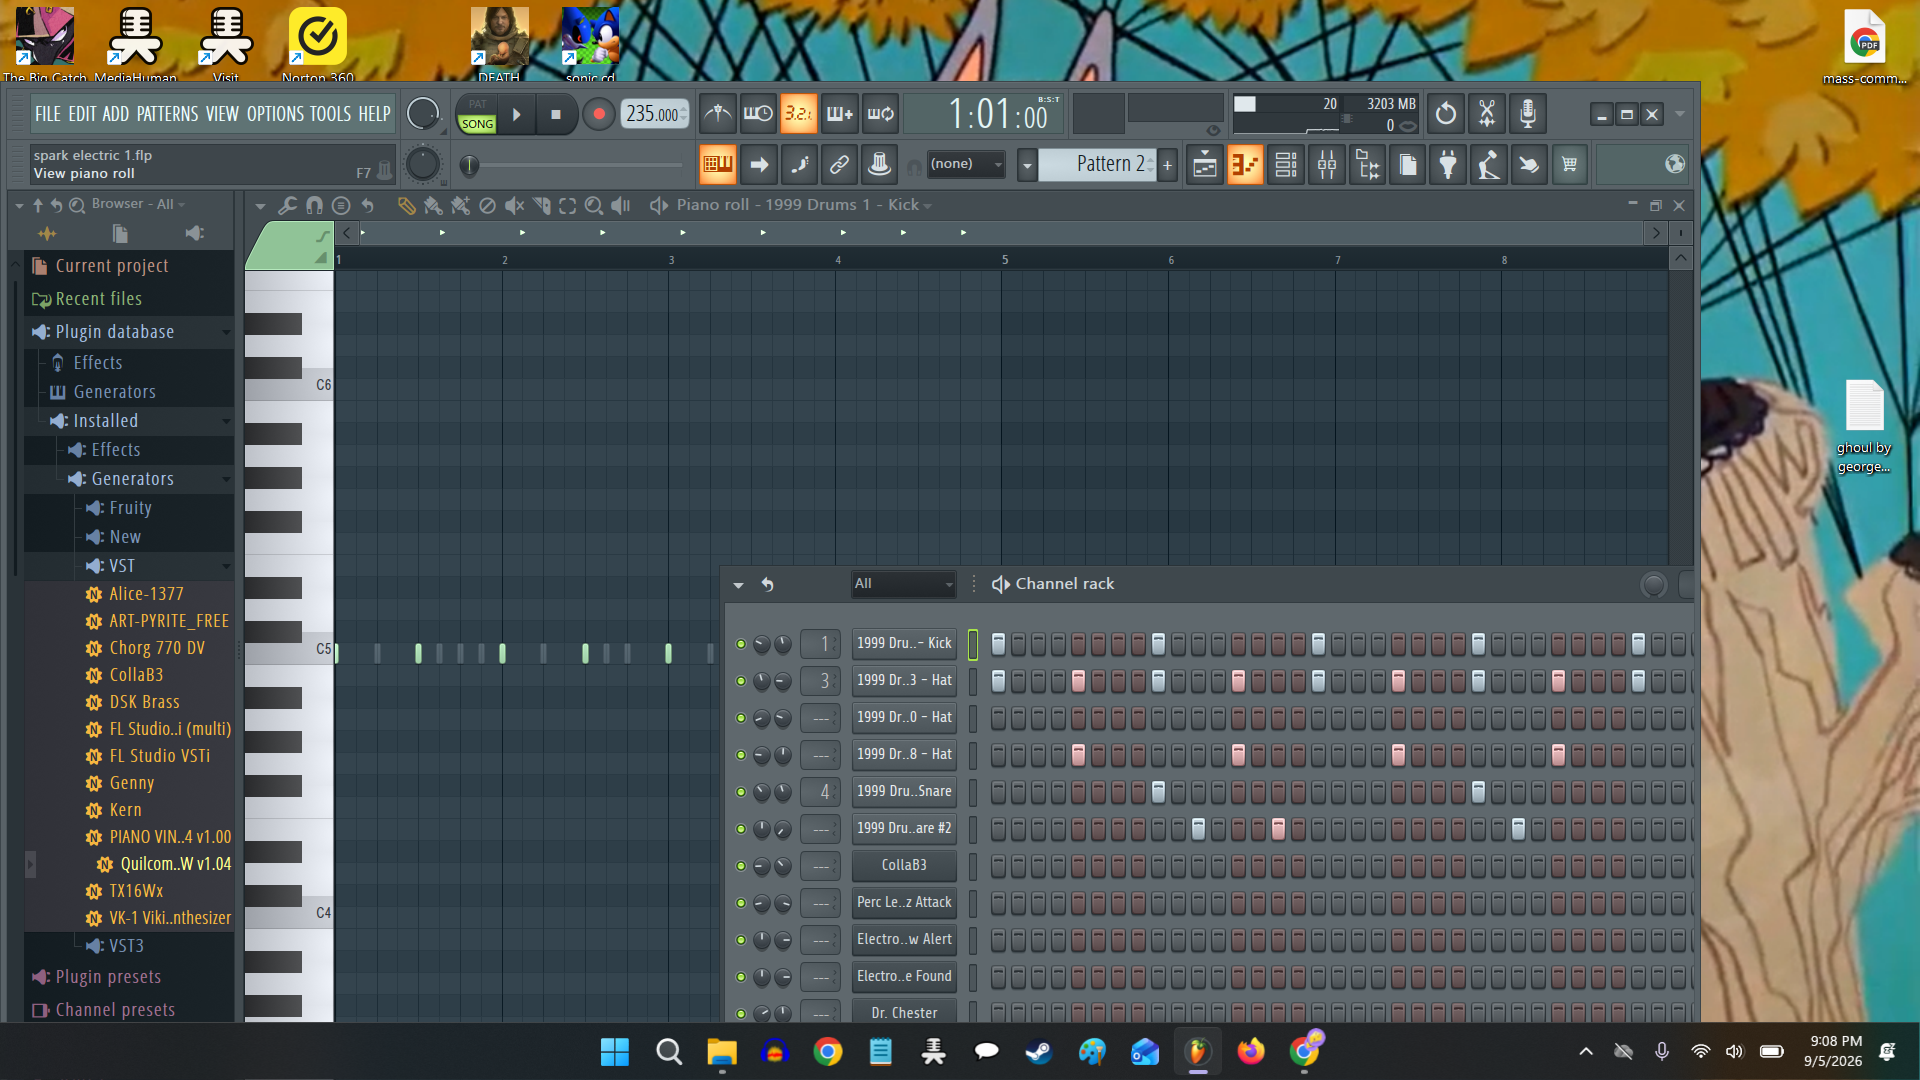Click the record button
This screenshot has height=1080, width=1920.
pos(598,114)
